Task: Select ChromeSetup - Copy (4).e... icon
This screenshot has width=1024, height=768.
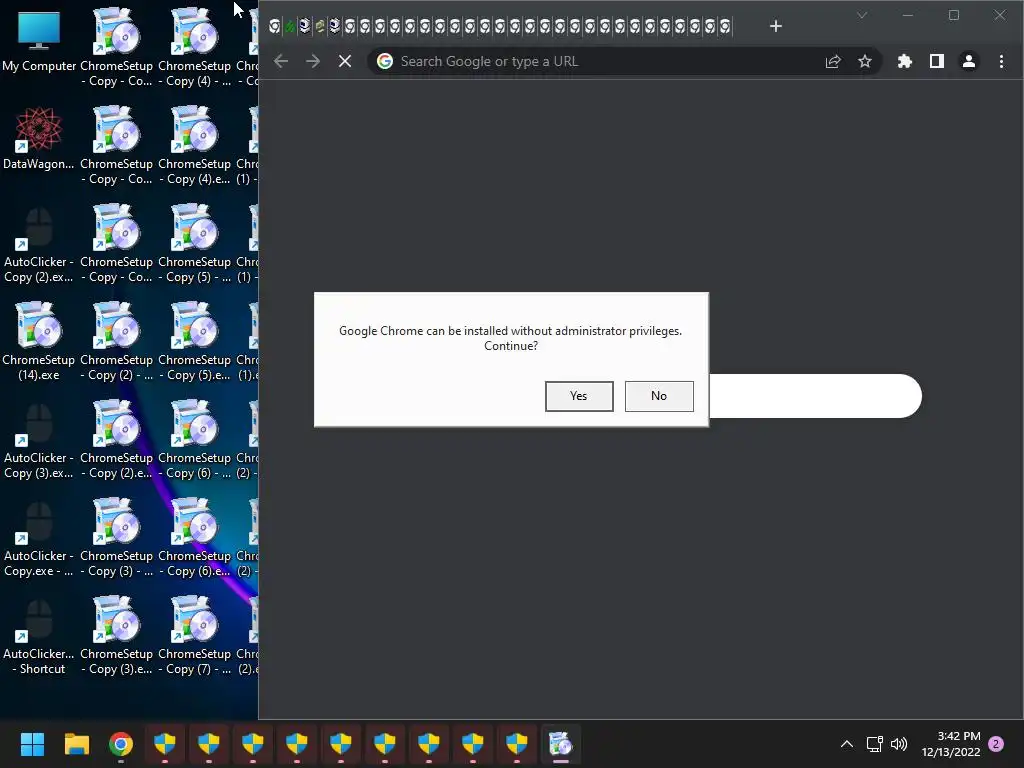Action: [x=195, y=147]
